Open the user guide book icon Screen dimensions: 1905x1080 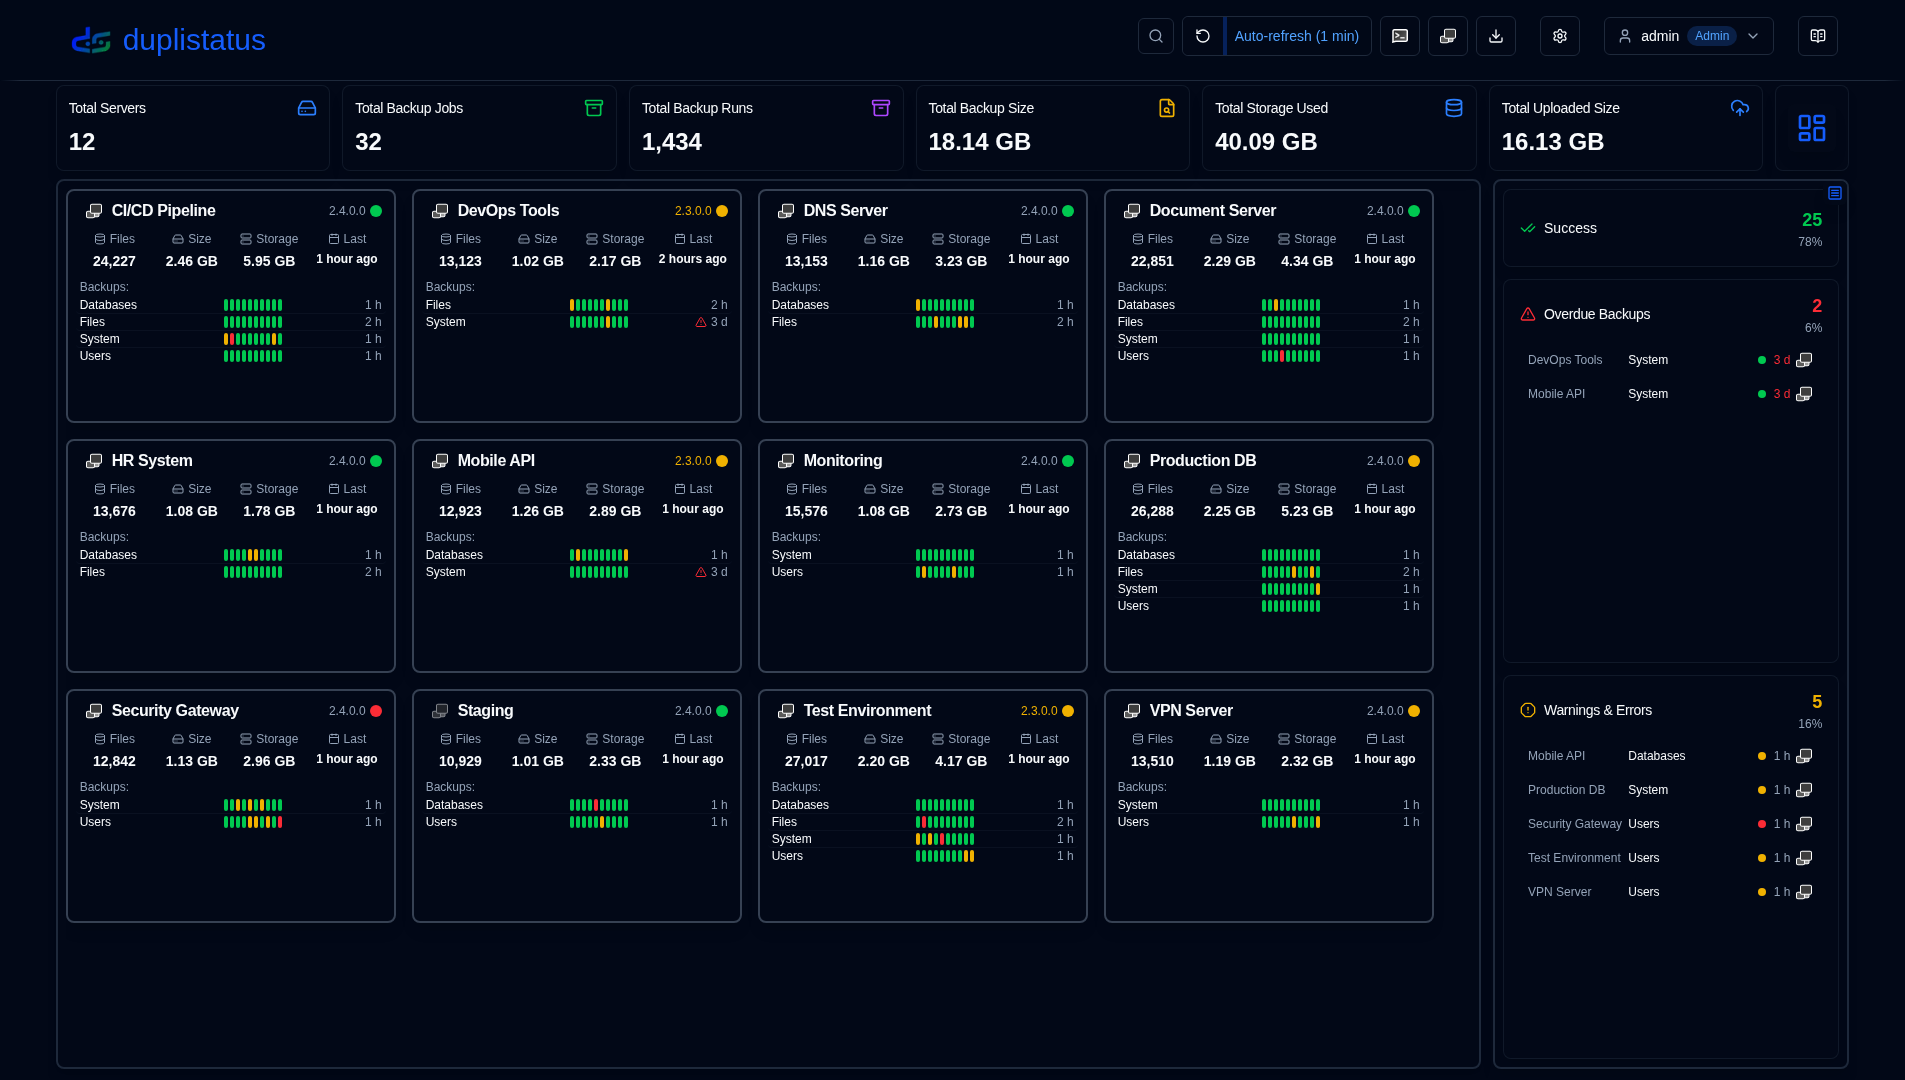1817,36
